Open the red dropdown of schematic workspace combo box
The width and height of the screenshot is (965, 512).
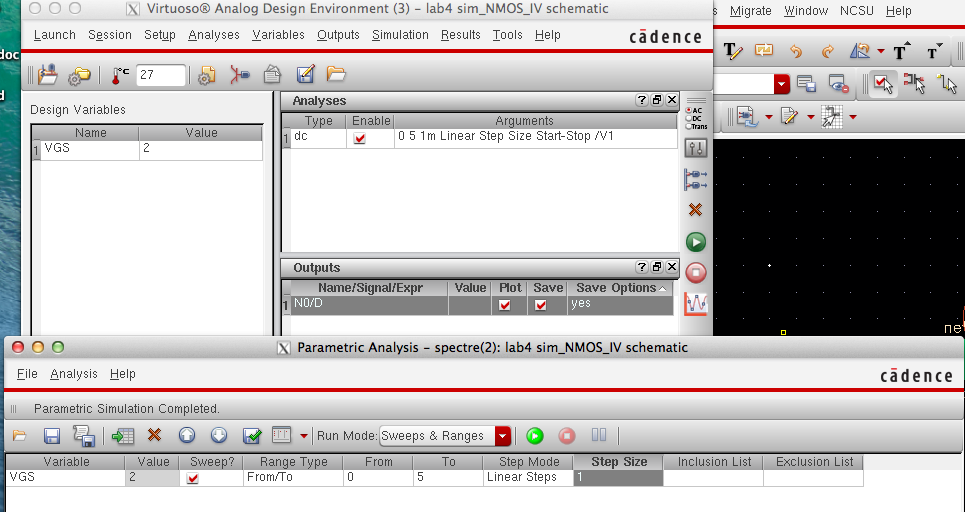coord(782,84)
